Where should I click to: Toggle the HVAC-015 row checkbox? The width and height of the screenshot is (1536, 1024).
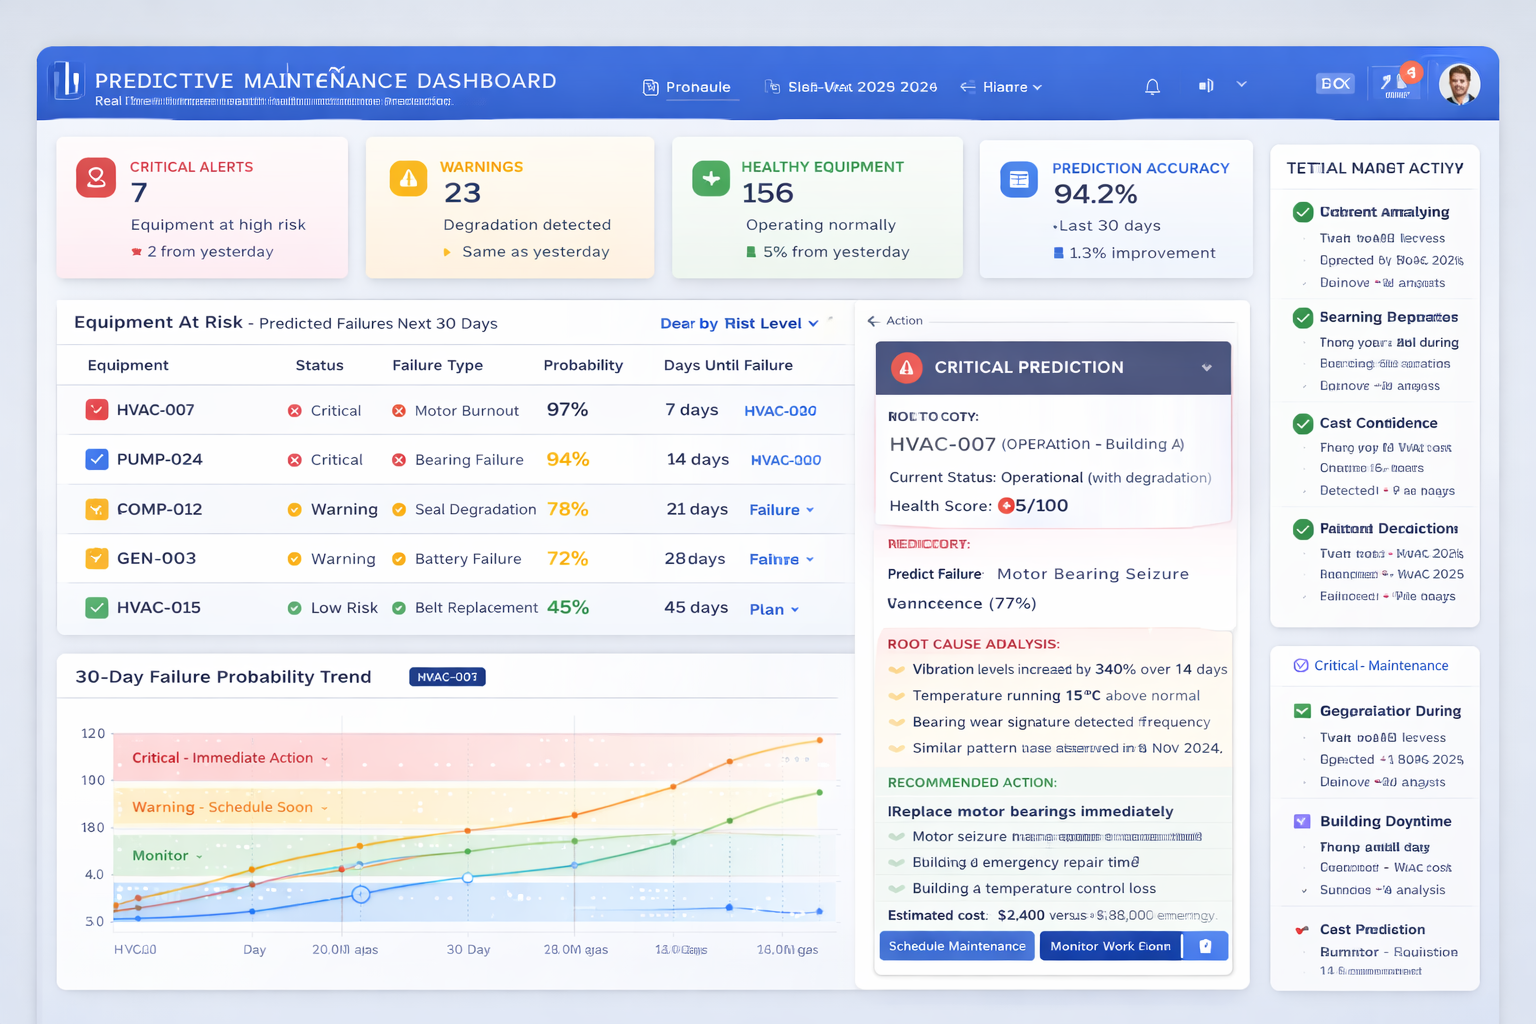point(97,607)
